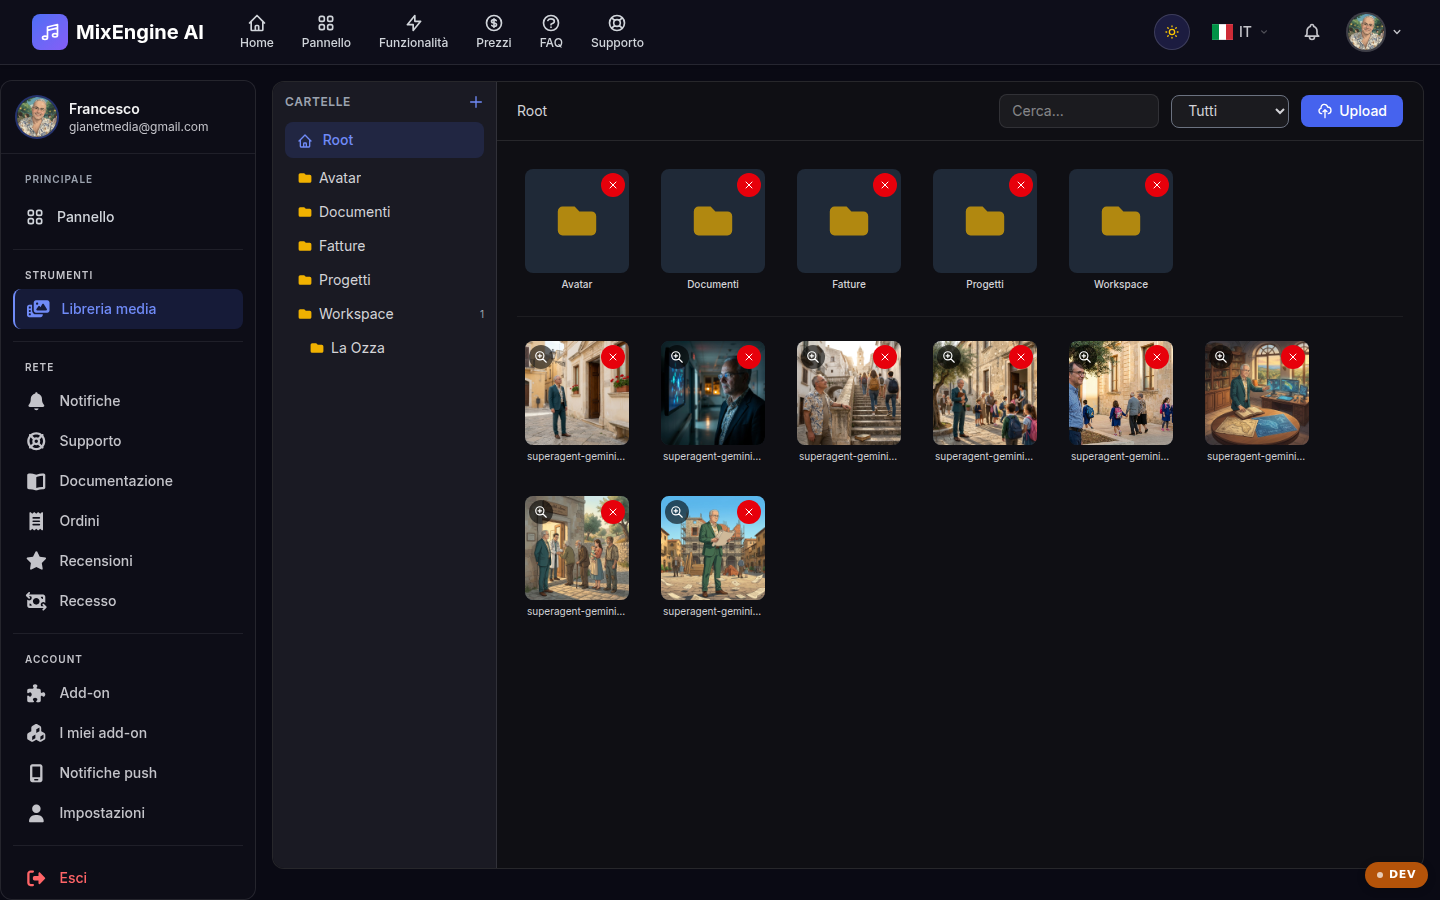Open the user avatar menu in top bar
Viewport: 1440px width, 900px height.
tap(1374, 32)
